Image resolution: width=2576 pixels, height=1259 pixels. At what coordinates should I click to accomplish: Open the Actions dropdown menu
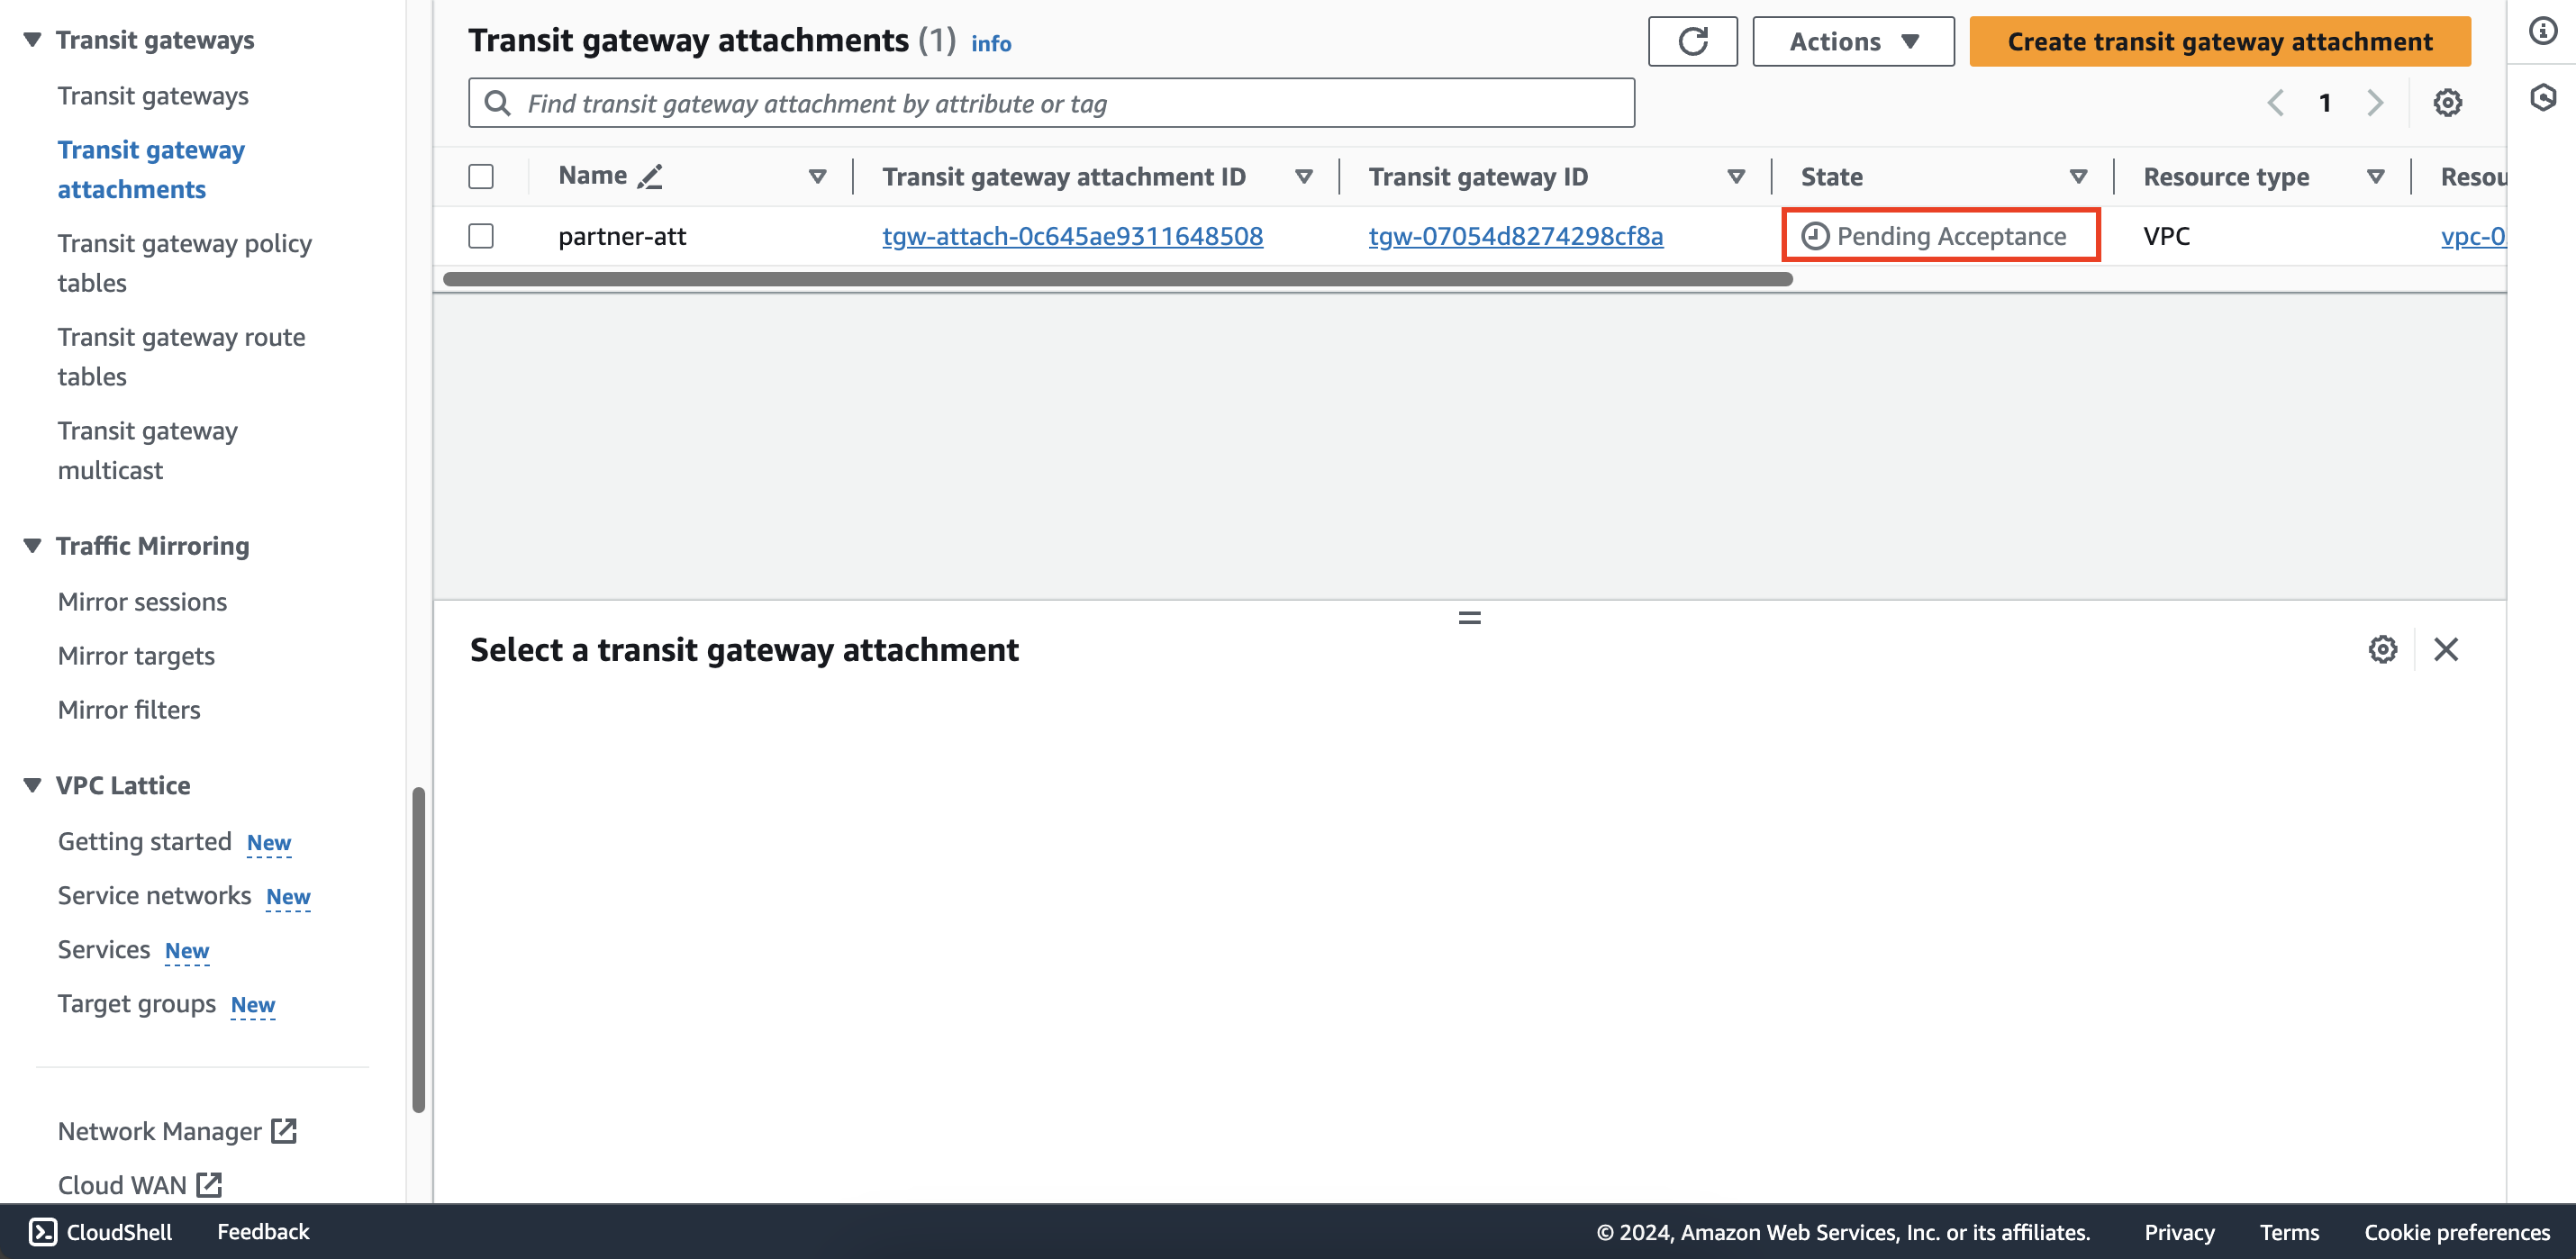[x=1852, y=41]
